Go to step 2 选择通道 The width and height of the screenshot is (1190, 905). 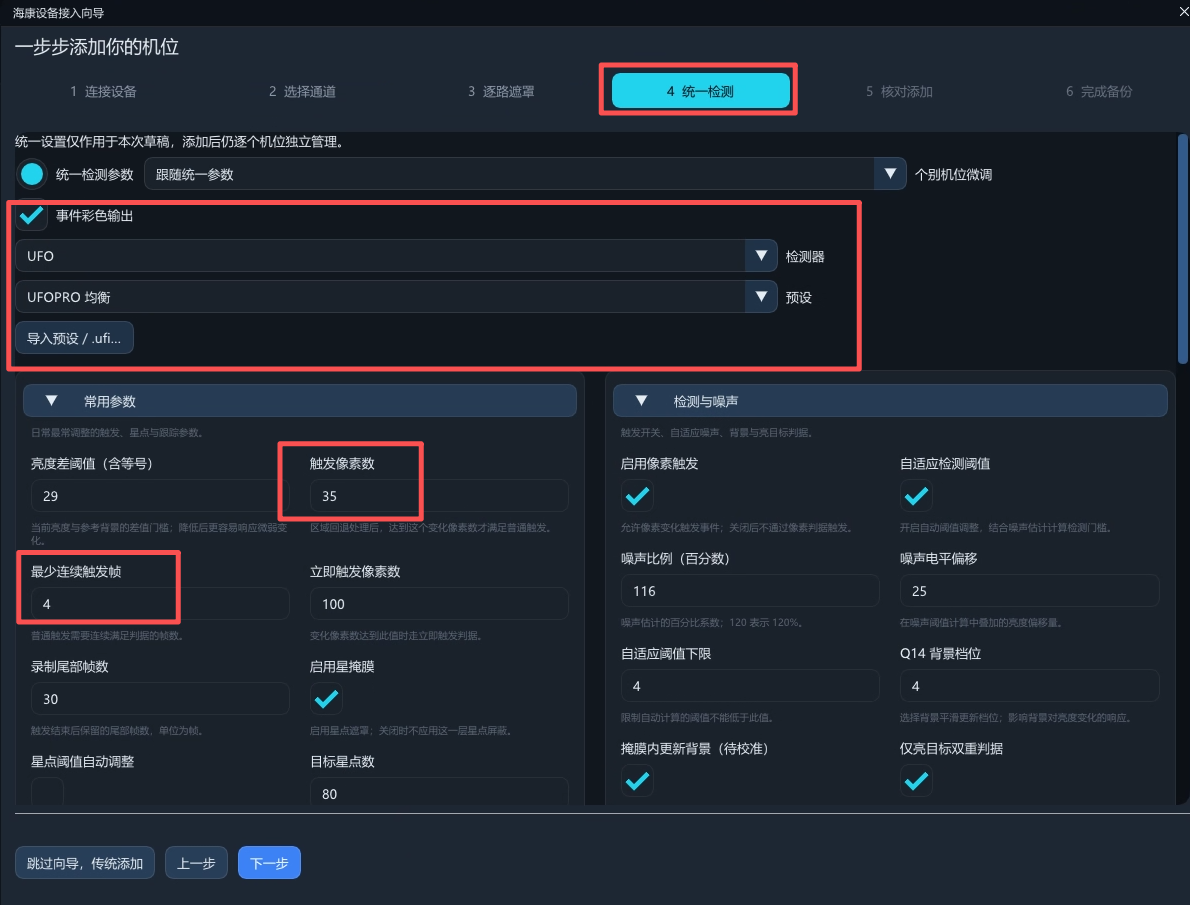[302, 91]
